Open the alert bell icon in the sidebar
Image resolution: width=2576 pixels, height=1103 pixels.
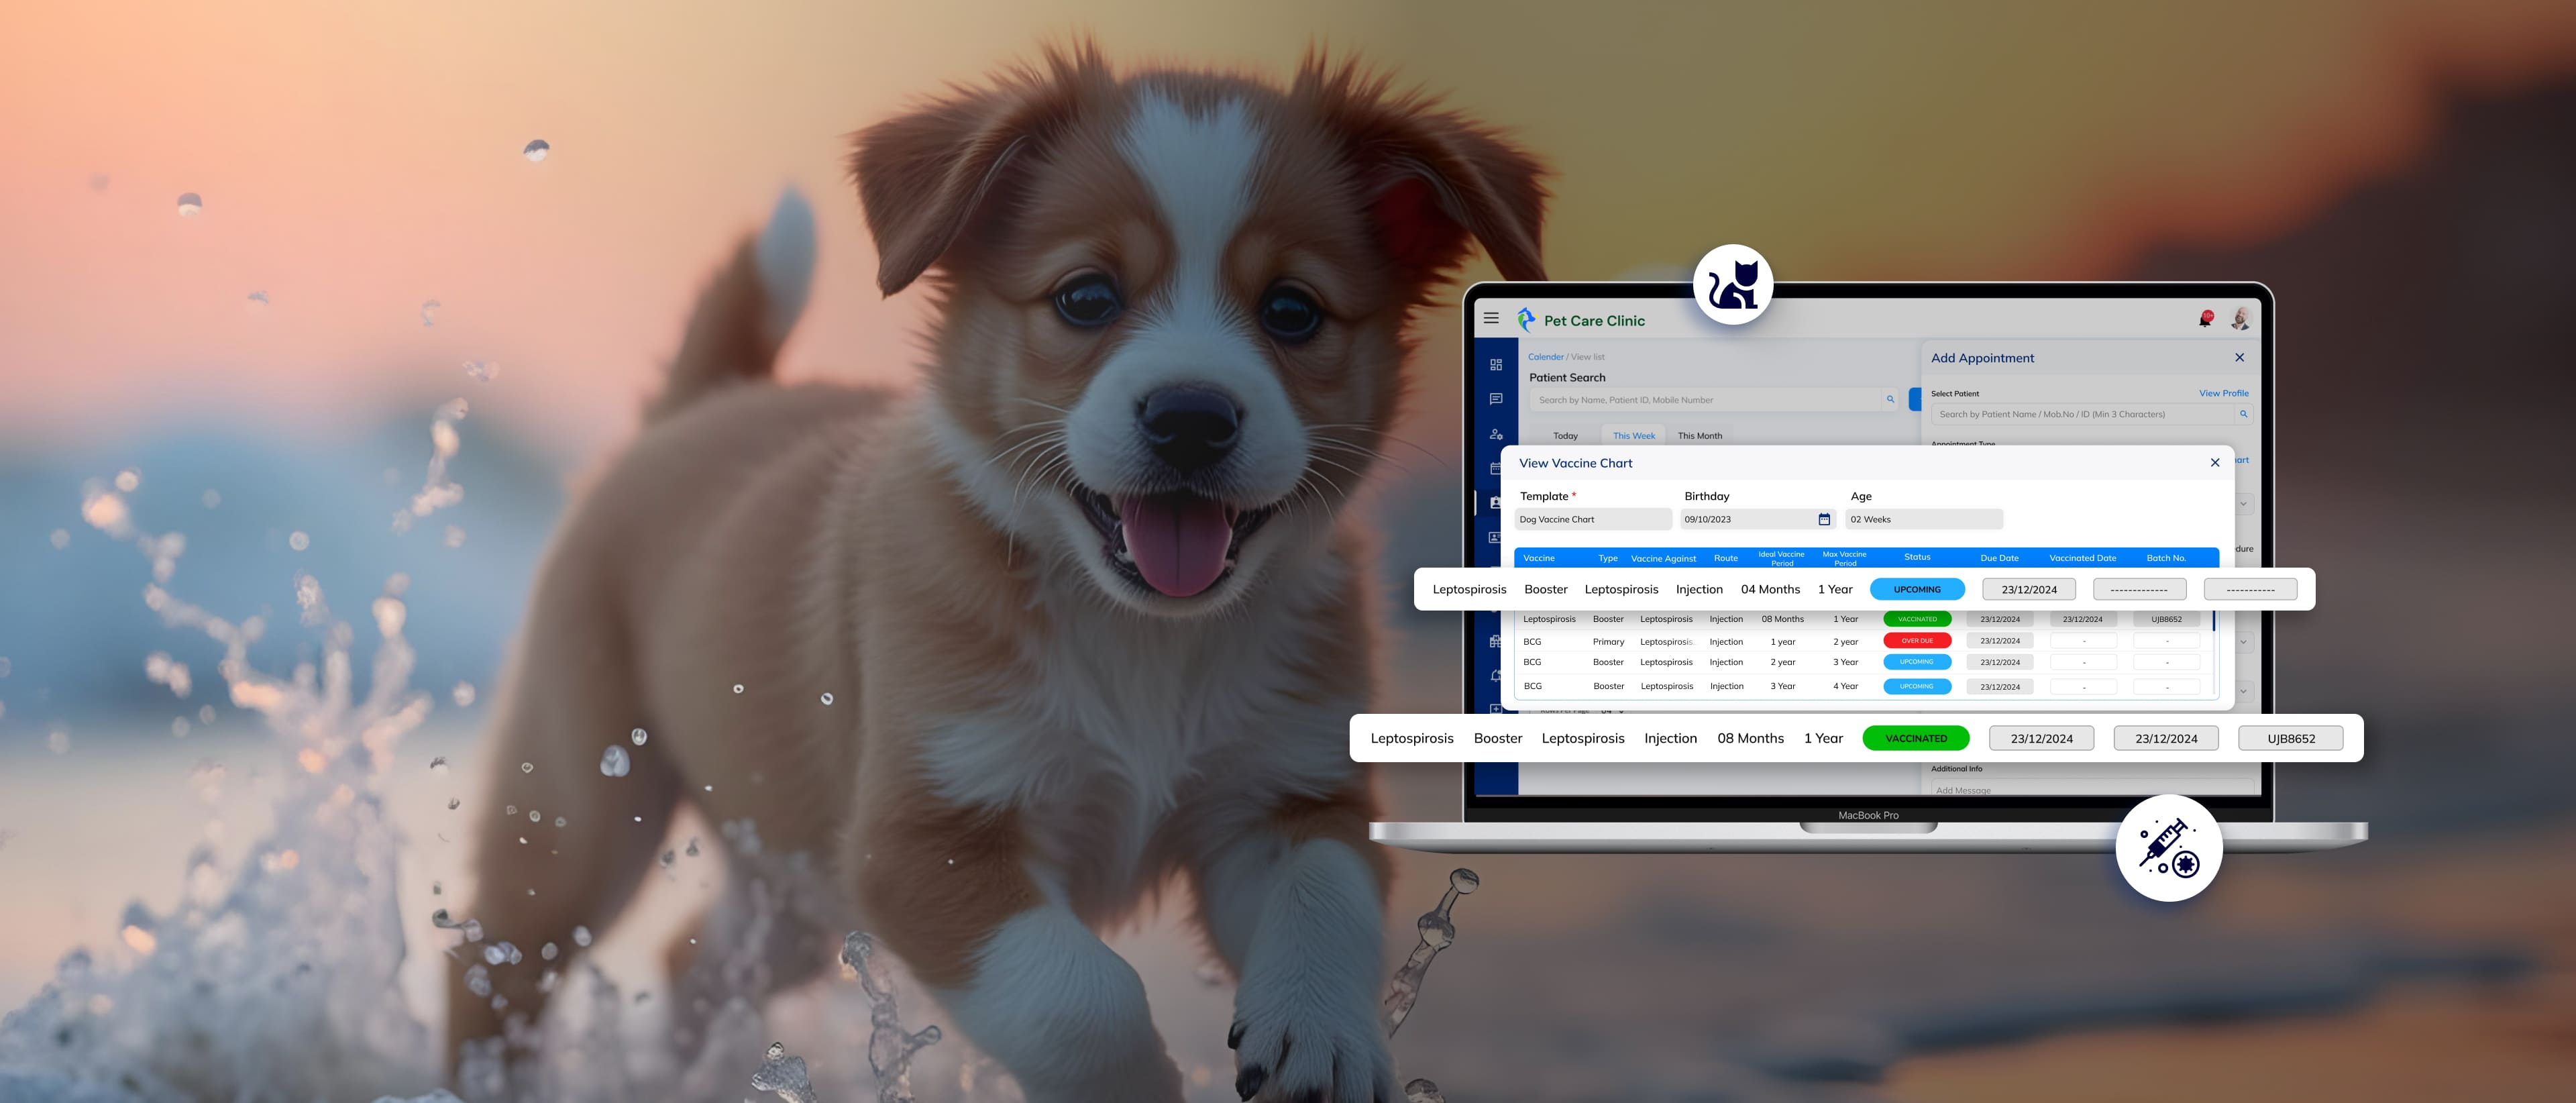(1495, 676)
